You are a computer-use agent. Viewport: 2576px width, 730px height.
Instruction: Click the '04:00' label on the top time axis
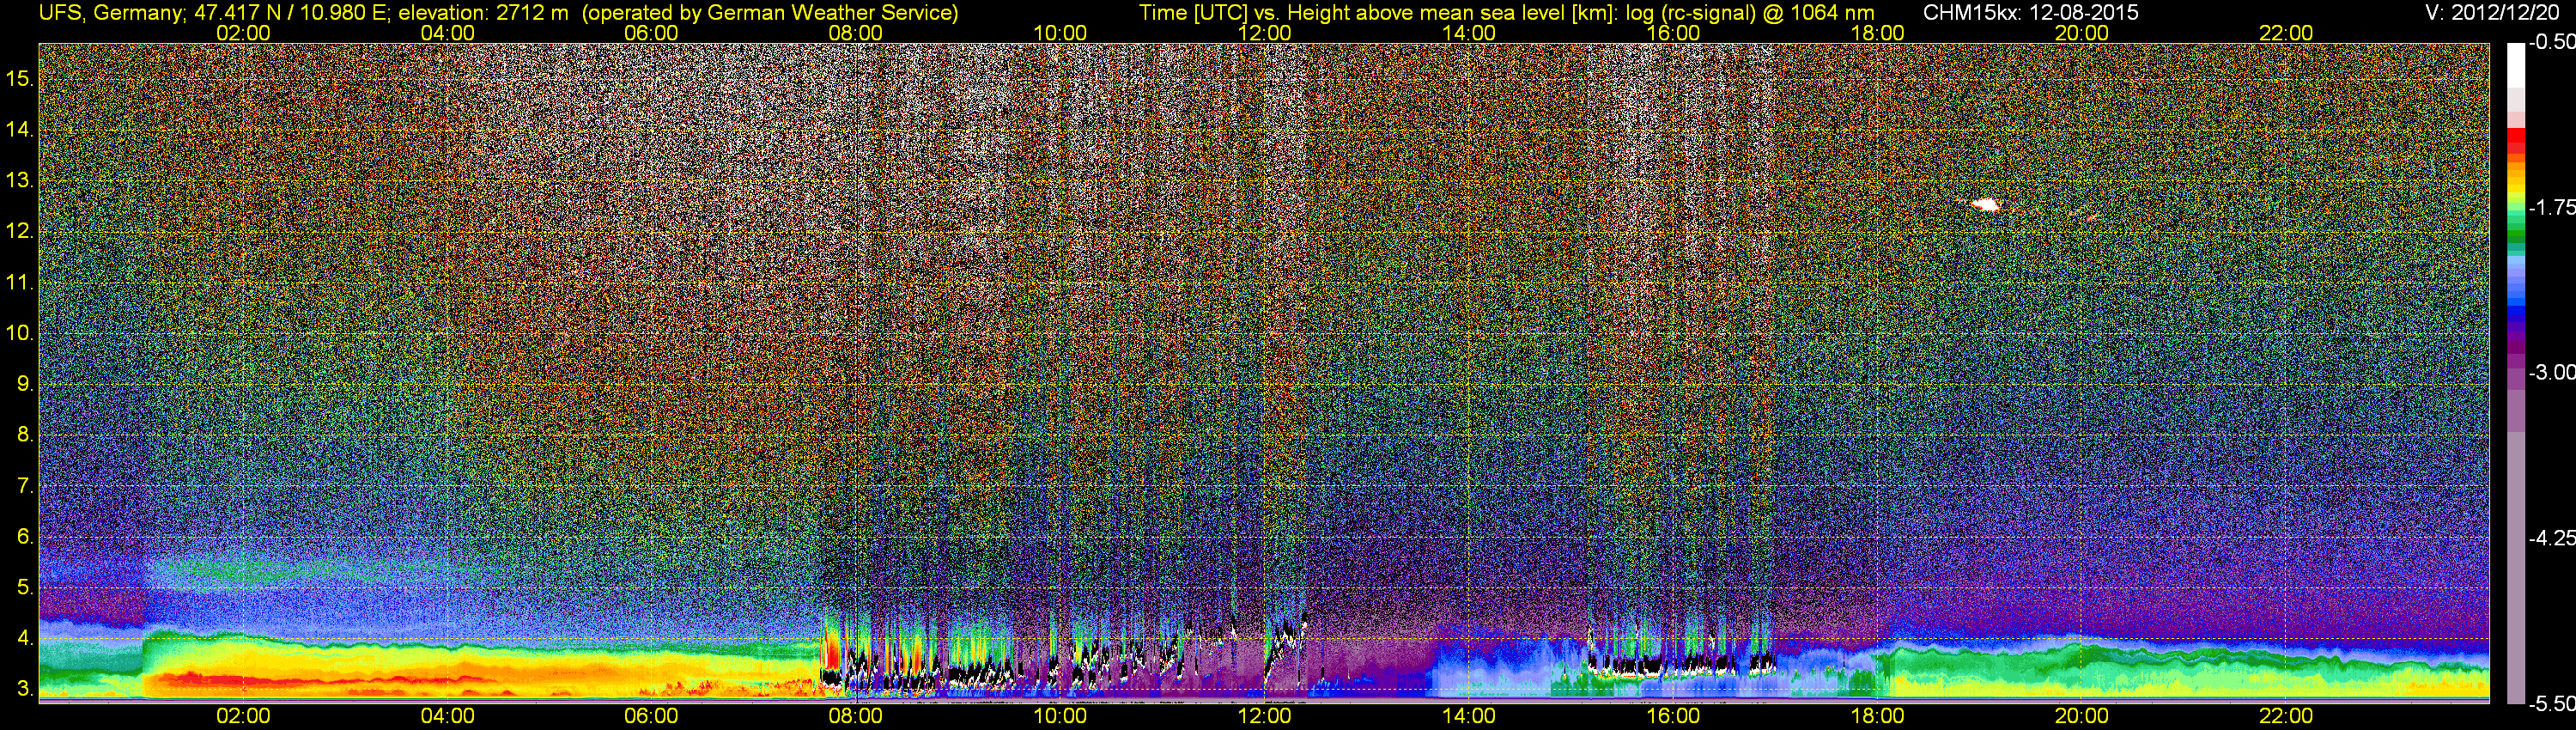447,33
